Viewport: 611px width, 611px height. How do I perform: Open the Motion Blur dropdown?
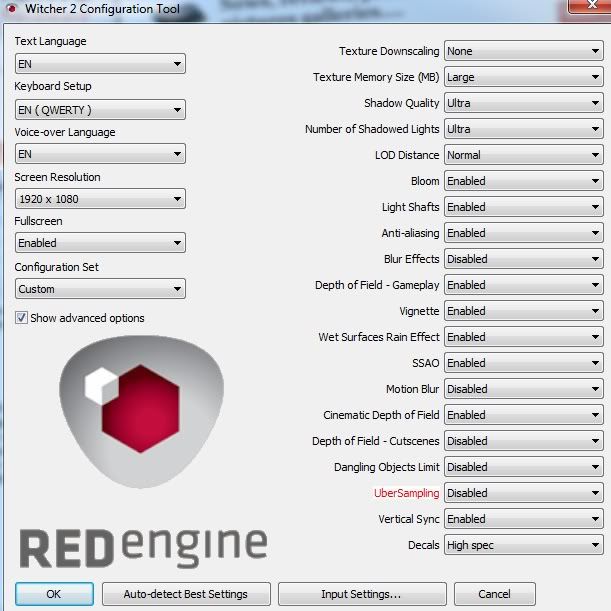click(524, 389)
